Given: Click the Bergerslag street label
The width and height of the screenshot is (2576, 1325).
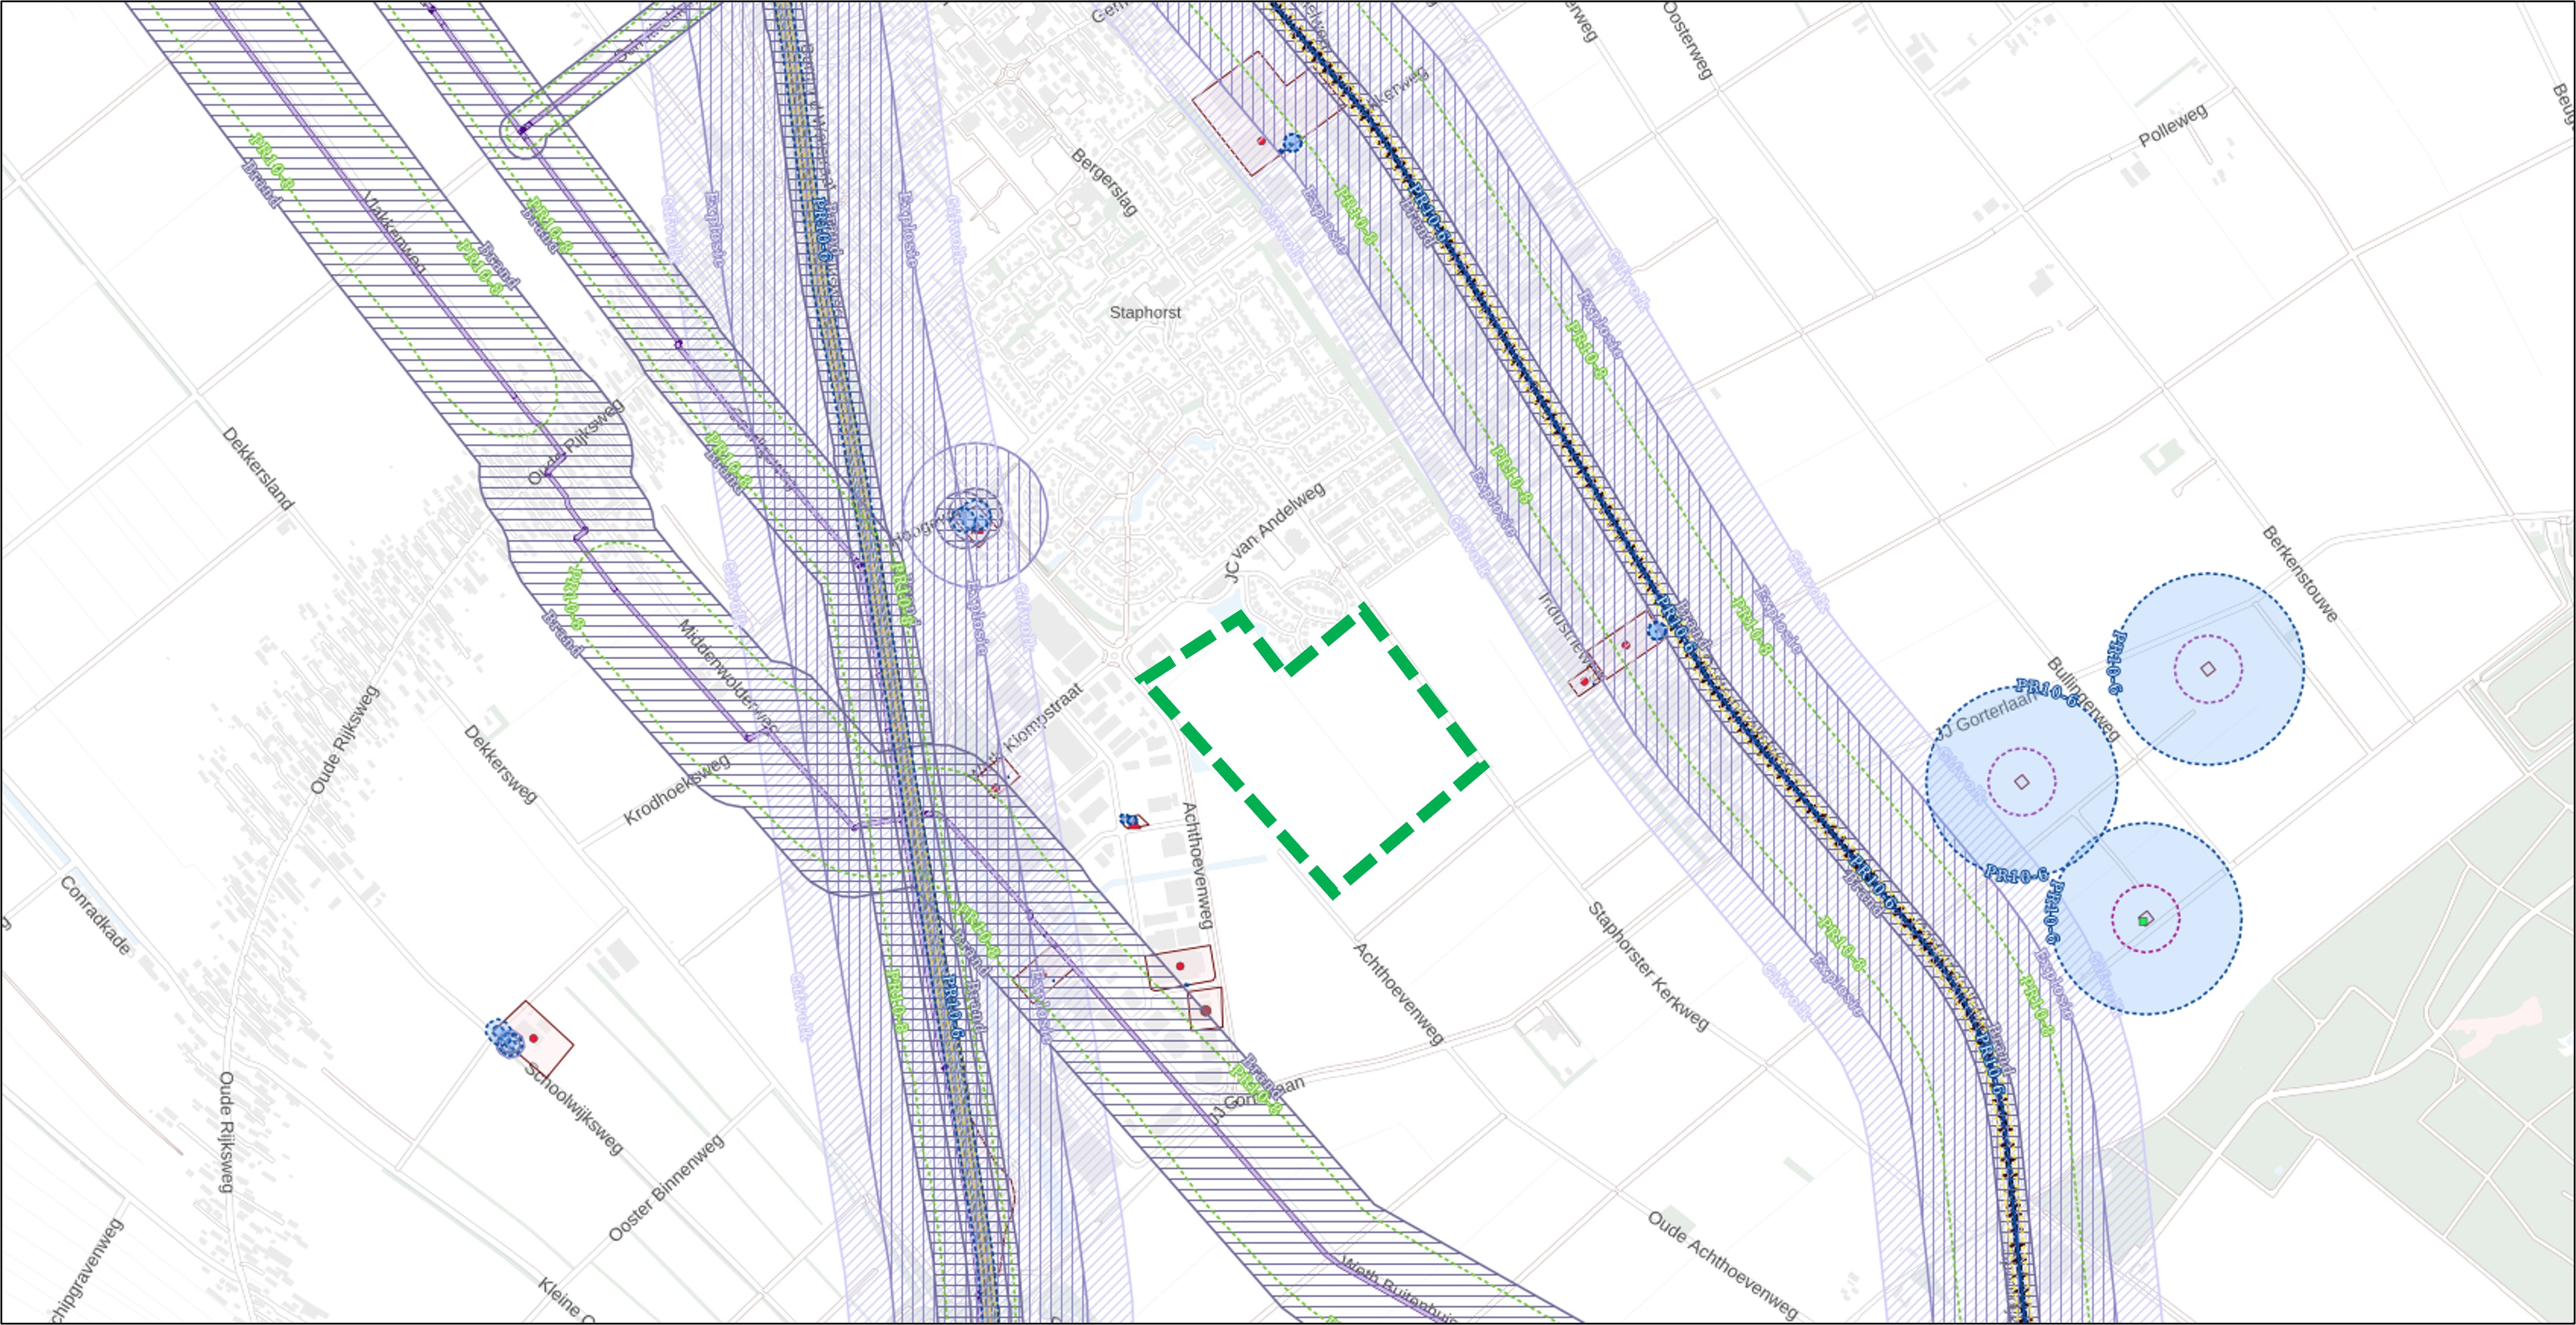Looking at the screenshot, I should point(1104,182).
